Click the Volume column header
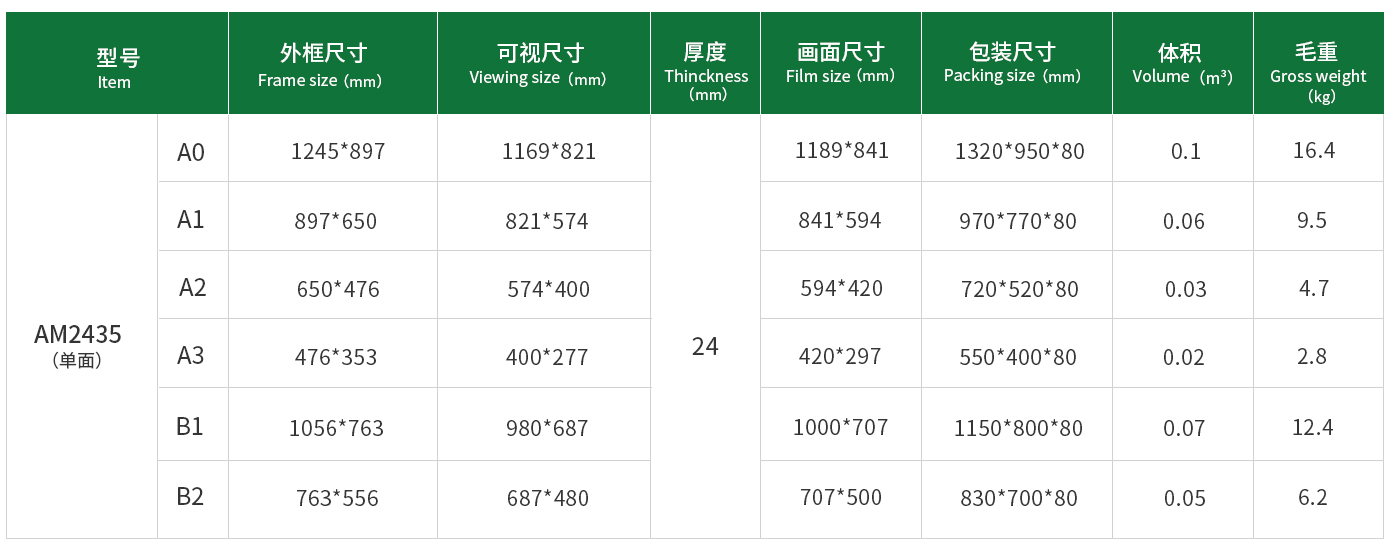1390x554 pixels. (1183, 63)
